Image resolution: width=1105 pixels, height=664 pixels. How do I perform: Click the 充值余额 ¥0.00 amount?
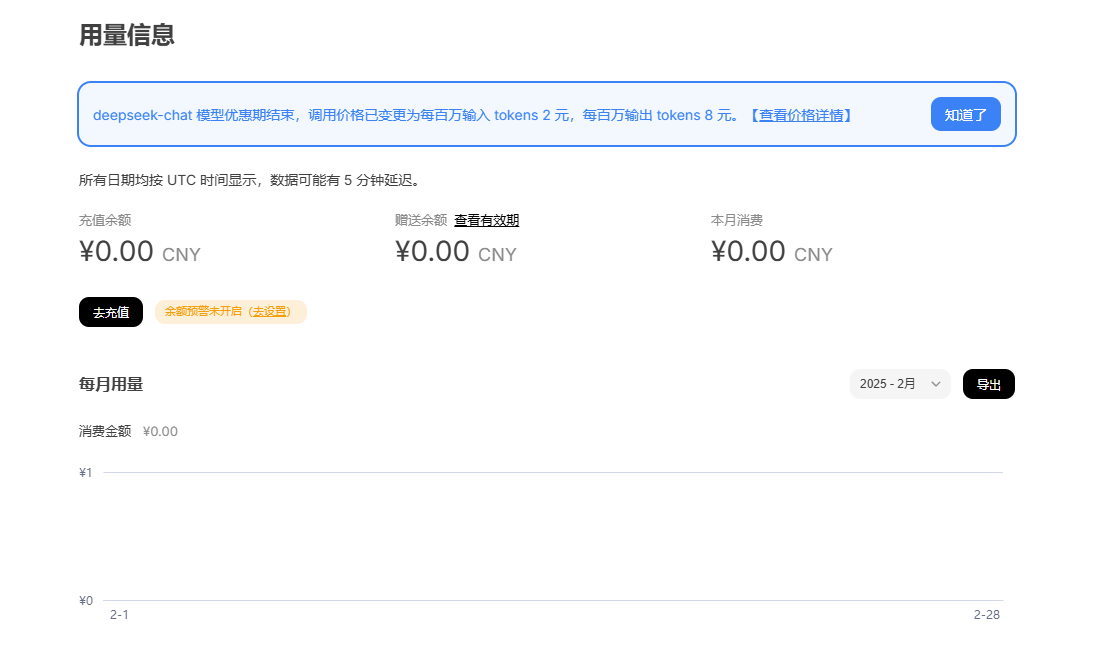[117, 251]
